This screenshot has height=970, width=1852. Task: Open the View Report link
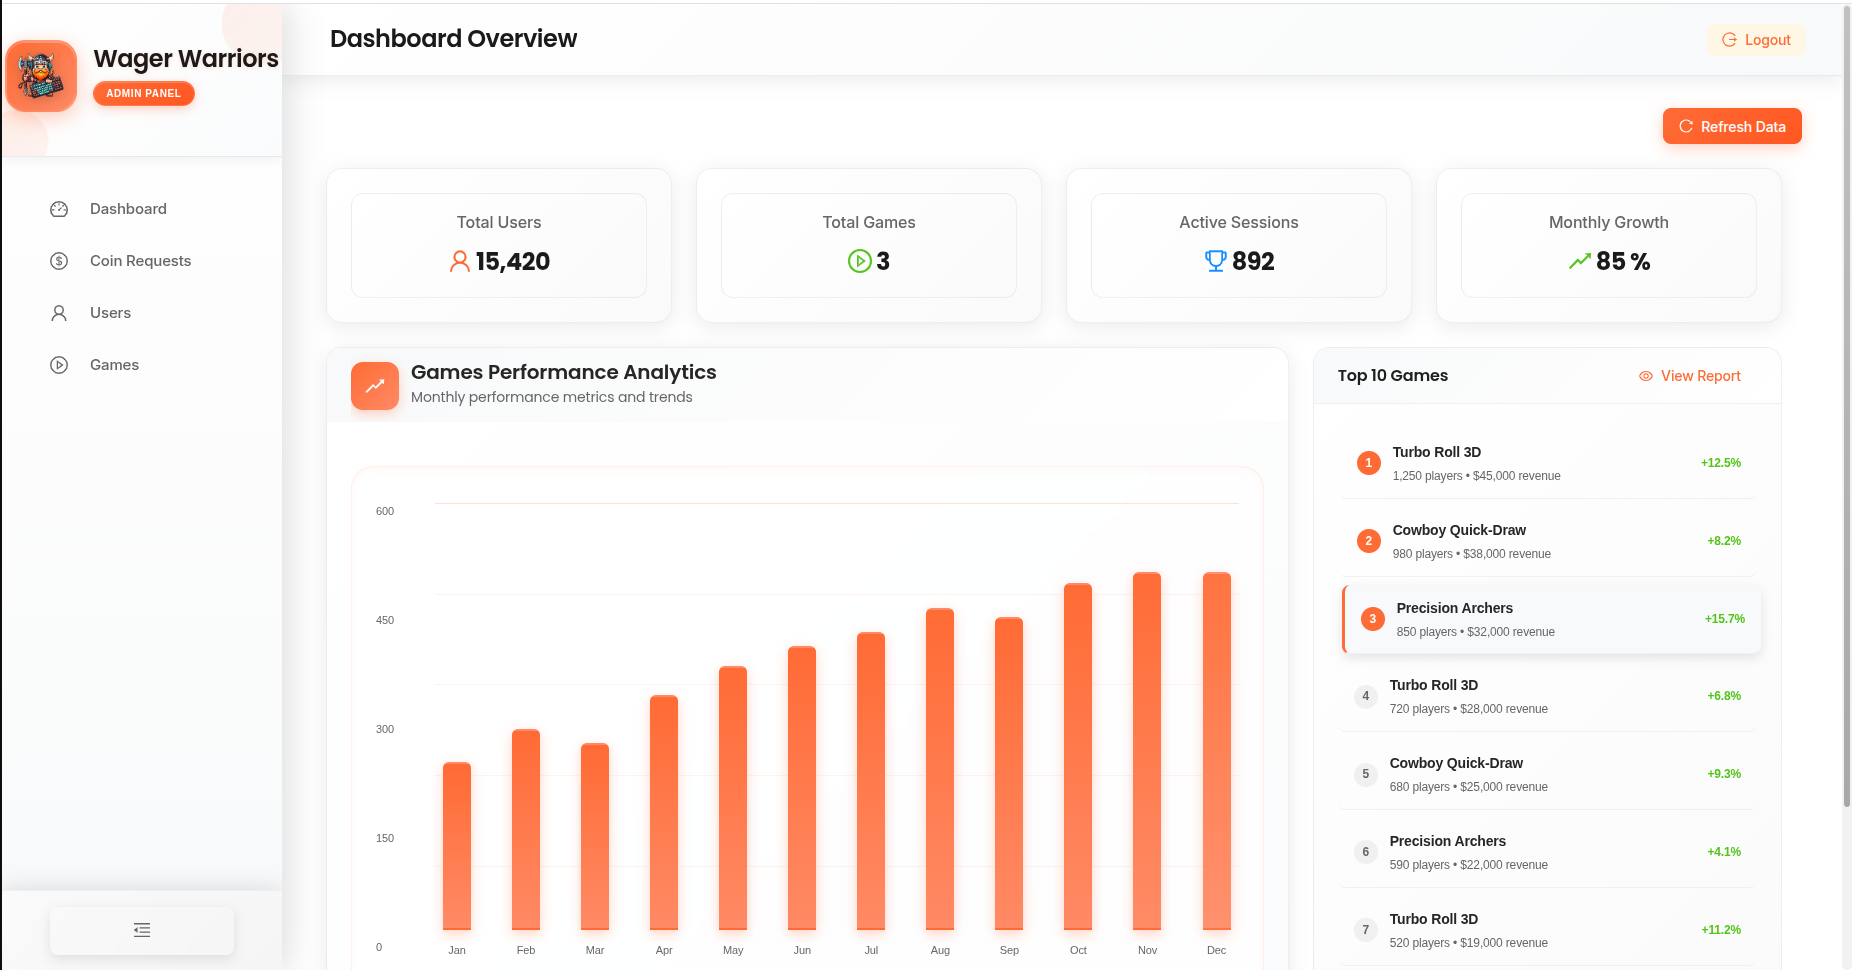pos(1690,376)
